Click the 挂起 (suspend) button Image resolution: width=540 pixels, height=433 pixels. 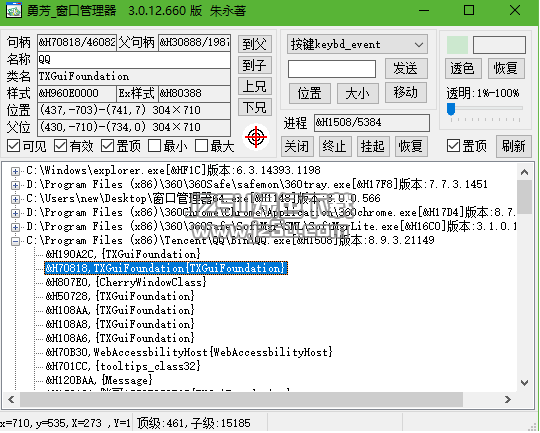373,146
